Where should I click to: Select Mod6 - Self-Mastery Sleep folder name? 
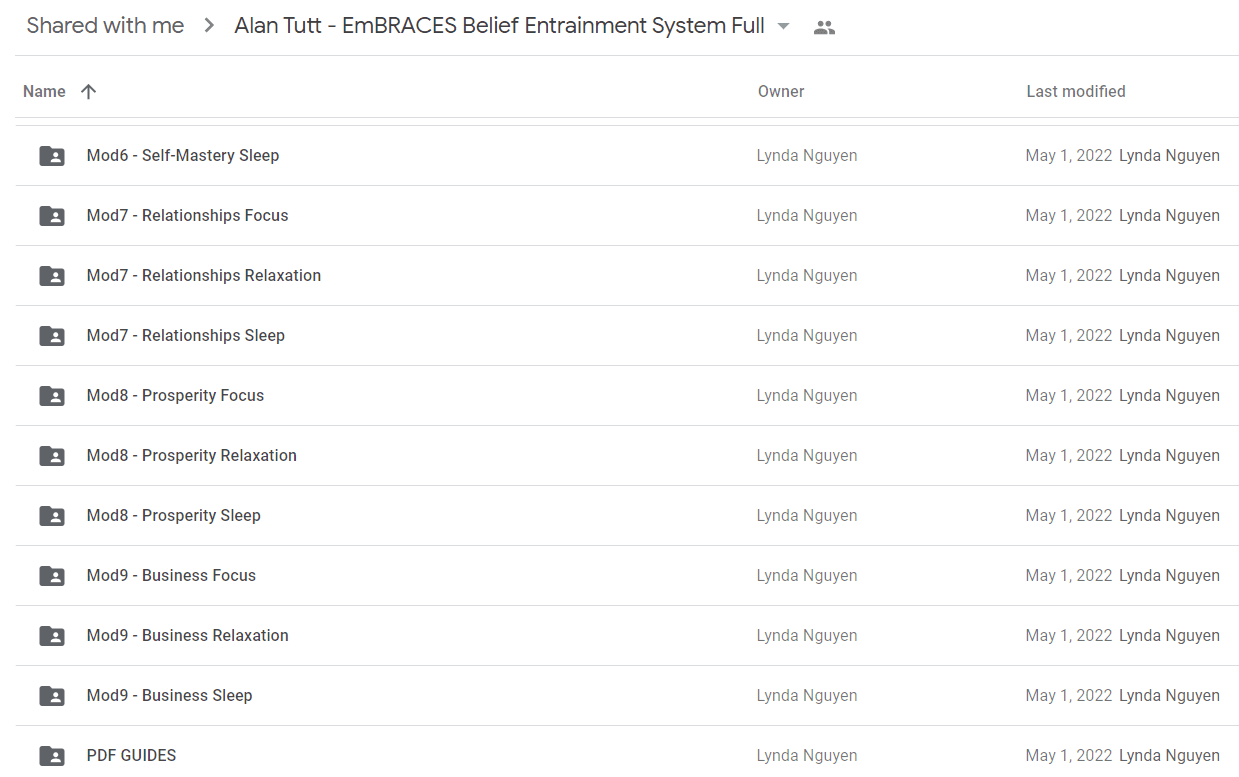[x=183, y=156]
